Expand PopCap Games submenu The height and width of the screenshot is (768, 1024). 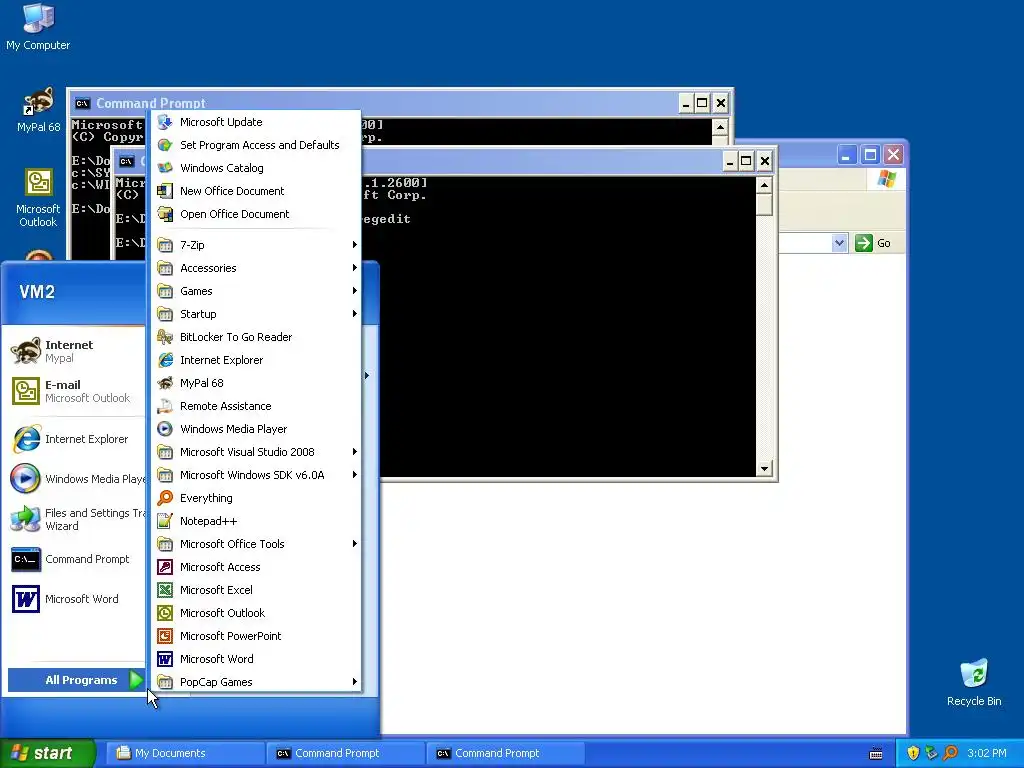click(256, 682)
